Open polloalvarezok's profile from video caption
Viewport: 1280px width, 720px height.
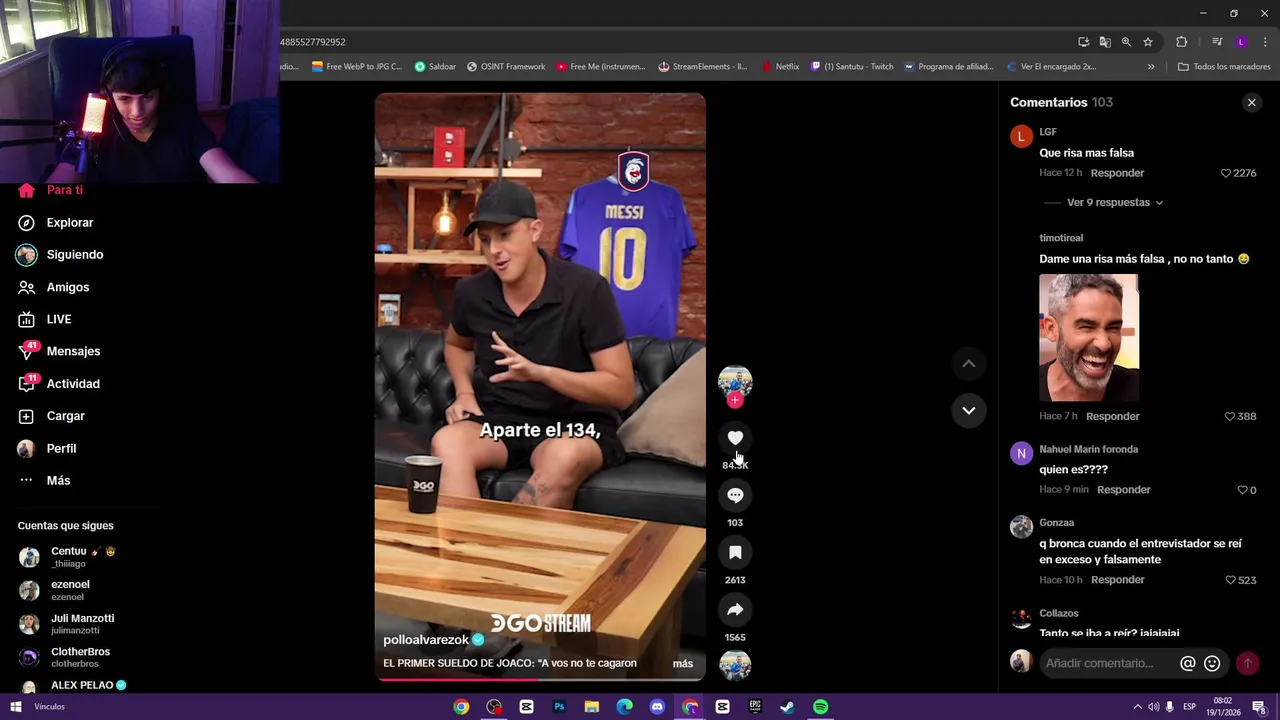coord(426,640)
